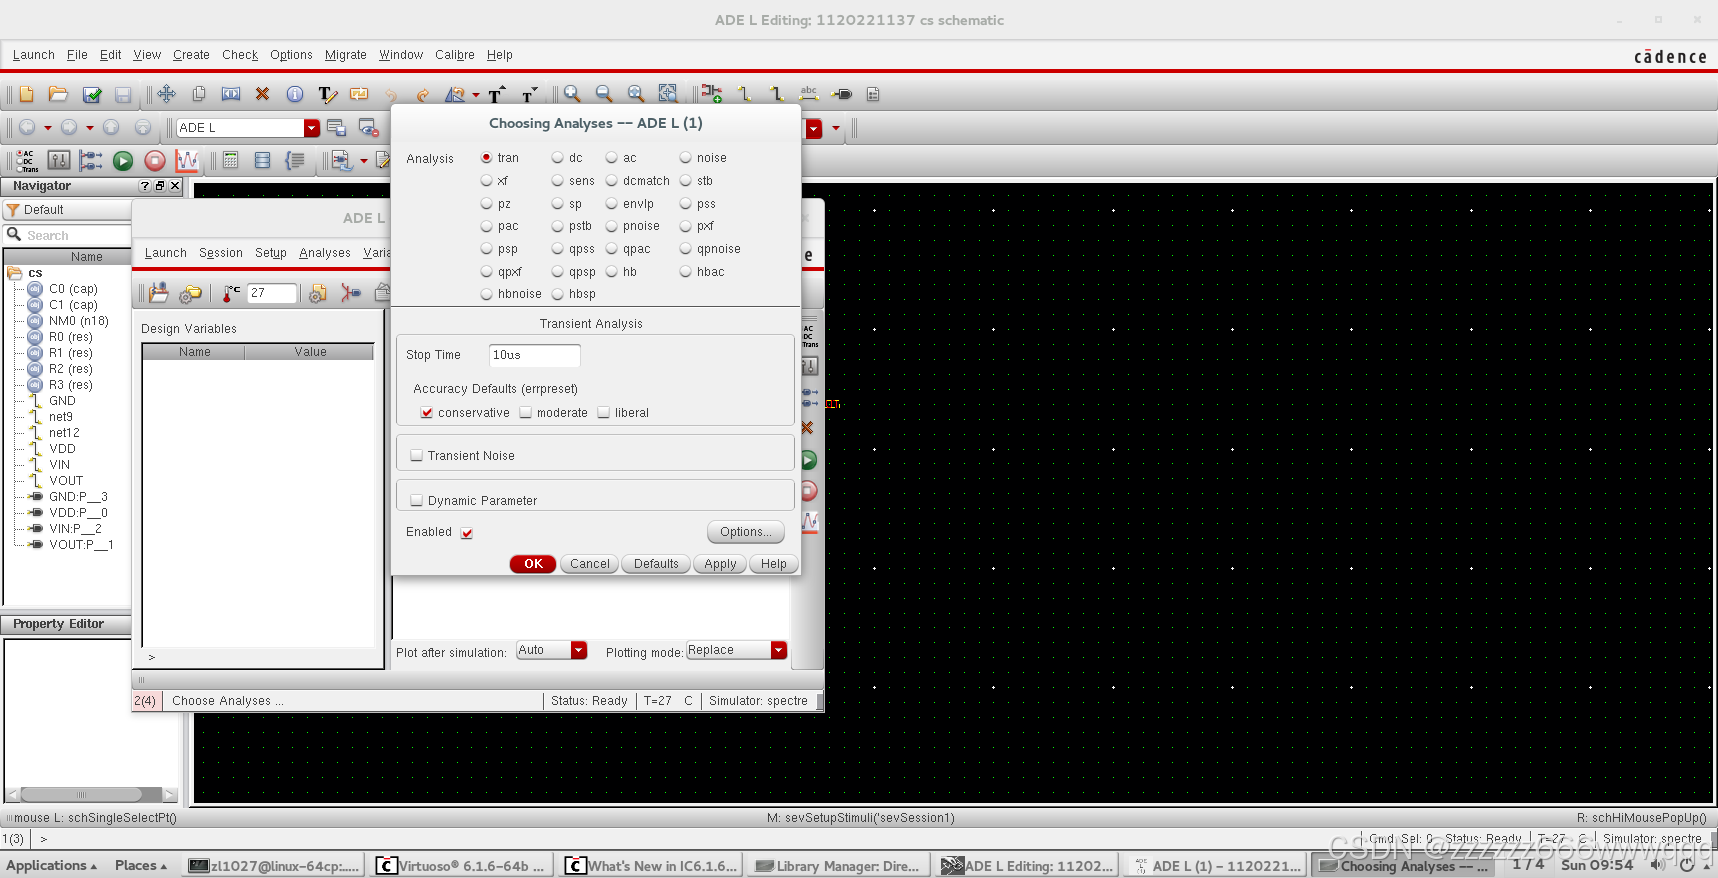Viewport: 1718px width, 878px height.
Task: Open the Session menu in ADE L window
Action: coord(221,253)
